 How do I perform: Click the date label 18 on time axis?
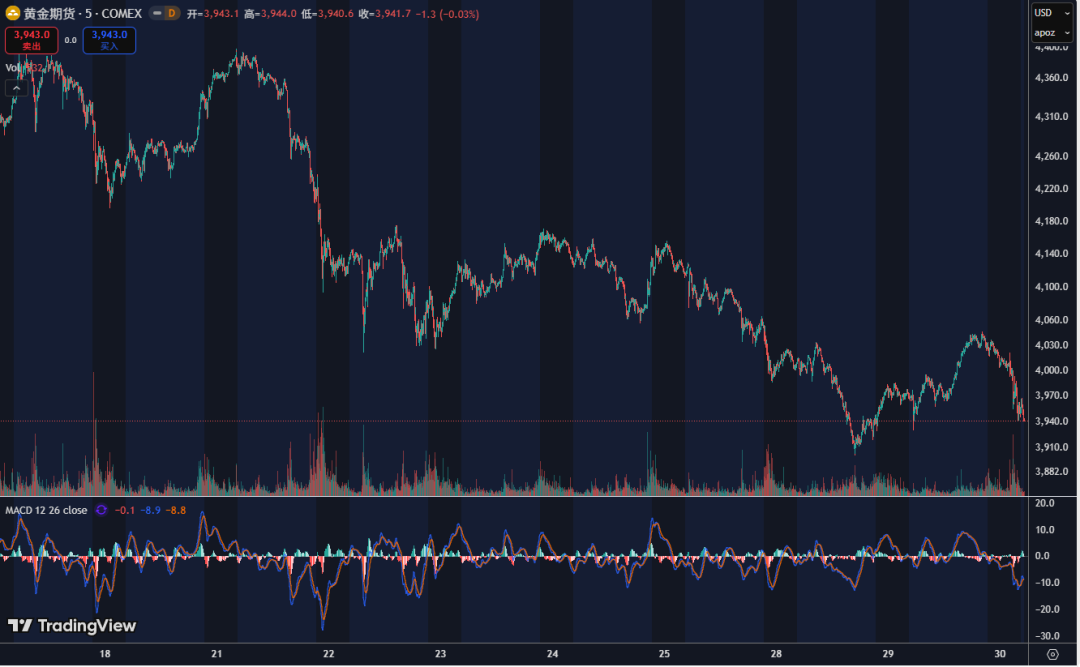point(105,654)
